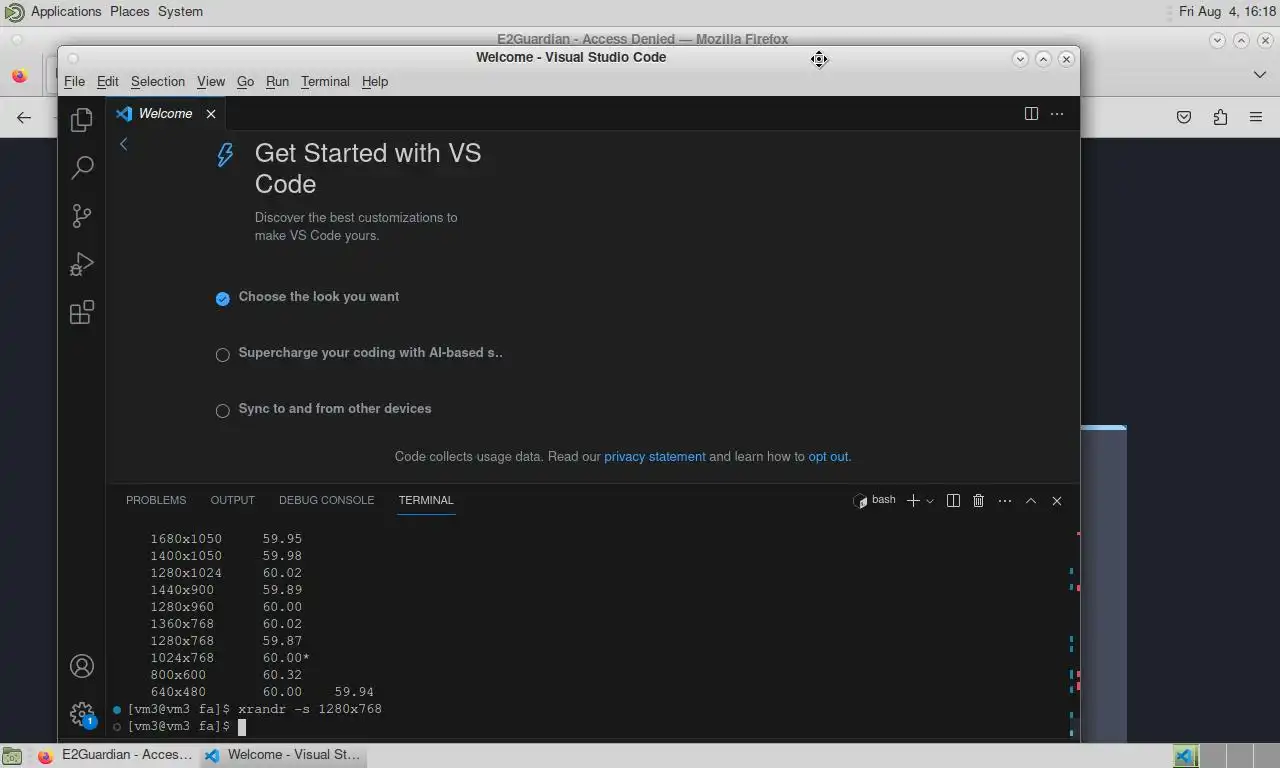
Task: Click Show Desktop icon in bottom panel
Action: [x=12, y=756]
